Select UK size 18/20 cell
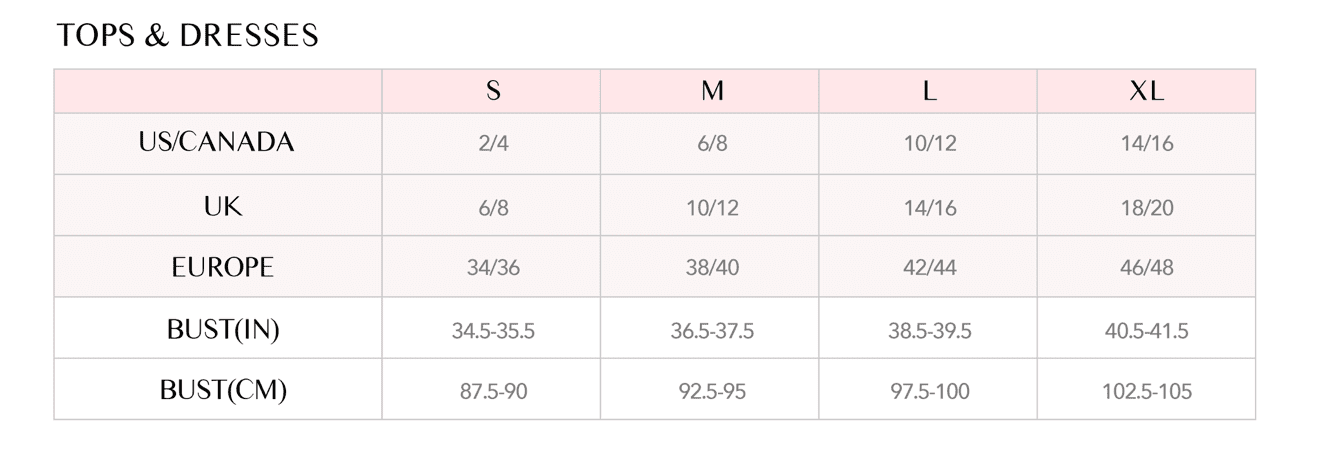The image size is (1324, 458). click(x=1147, y=208)
